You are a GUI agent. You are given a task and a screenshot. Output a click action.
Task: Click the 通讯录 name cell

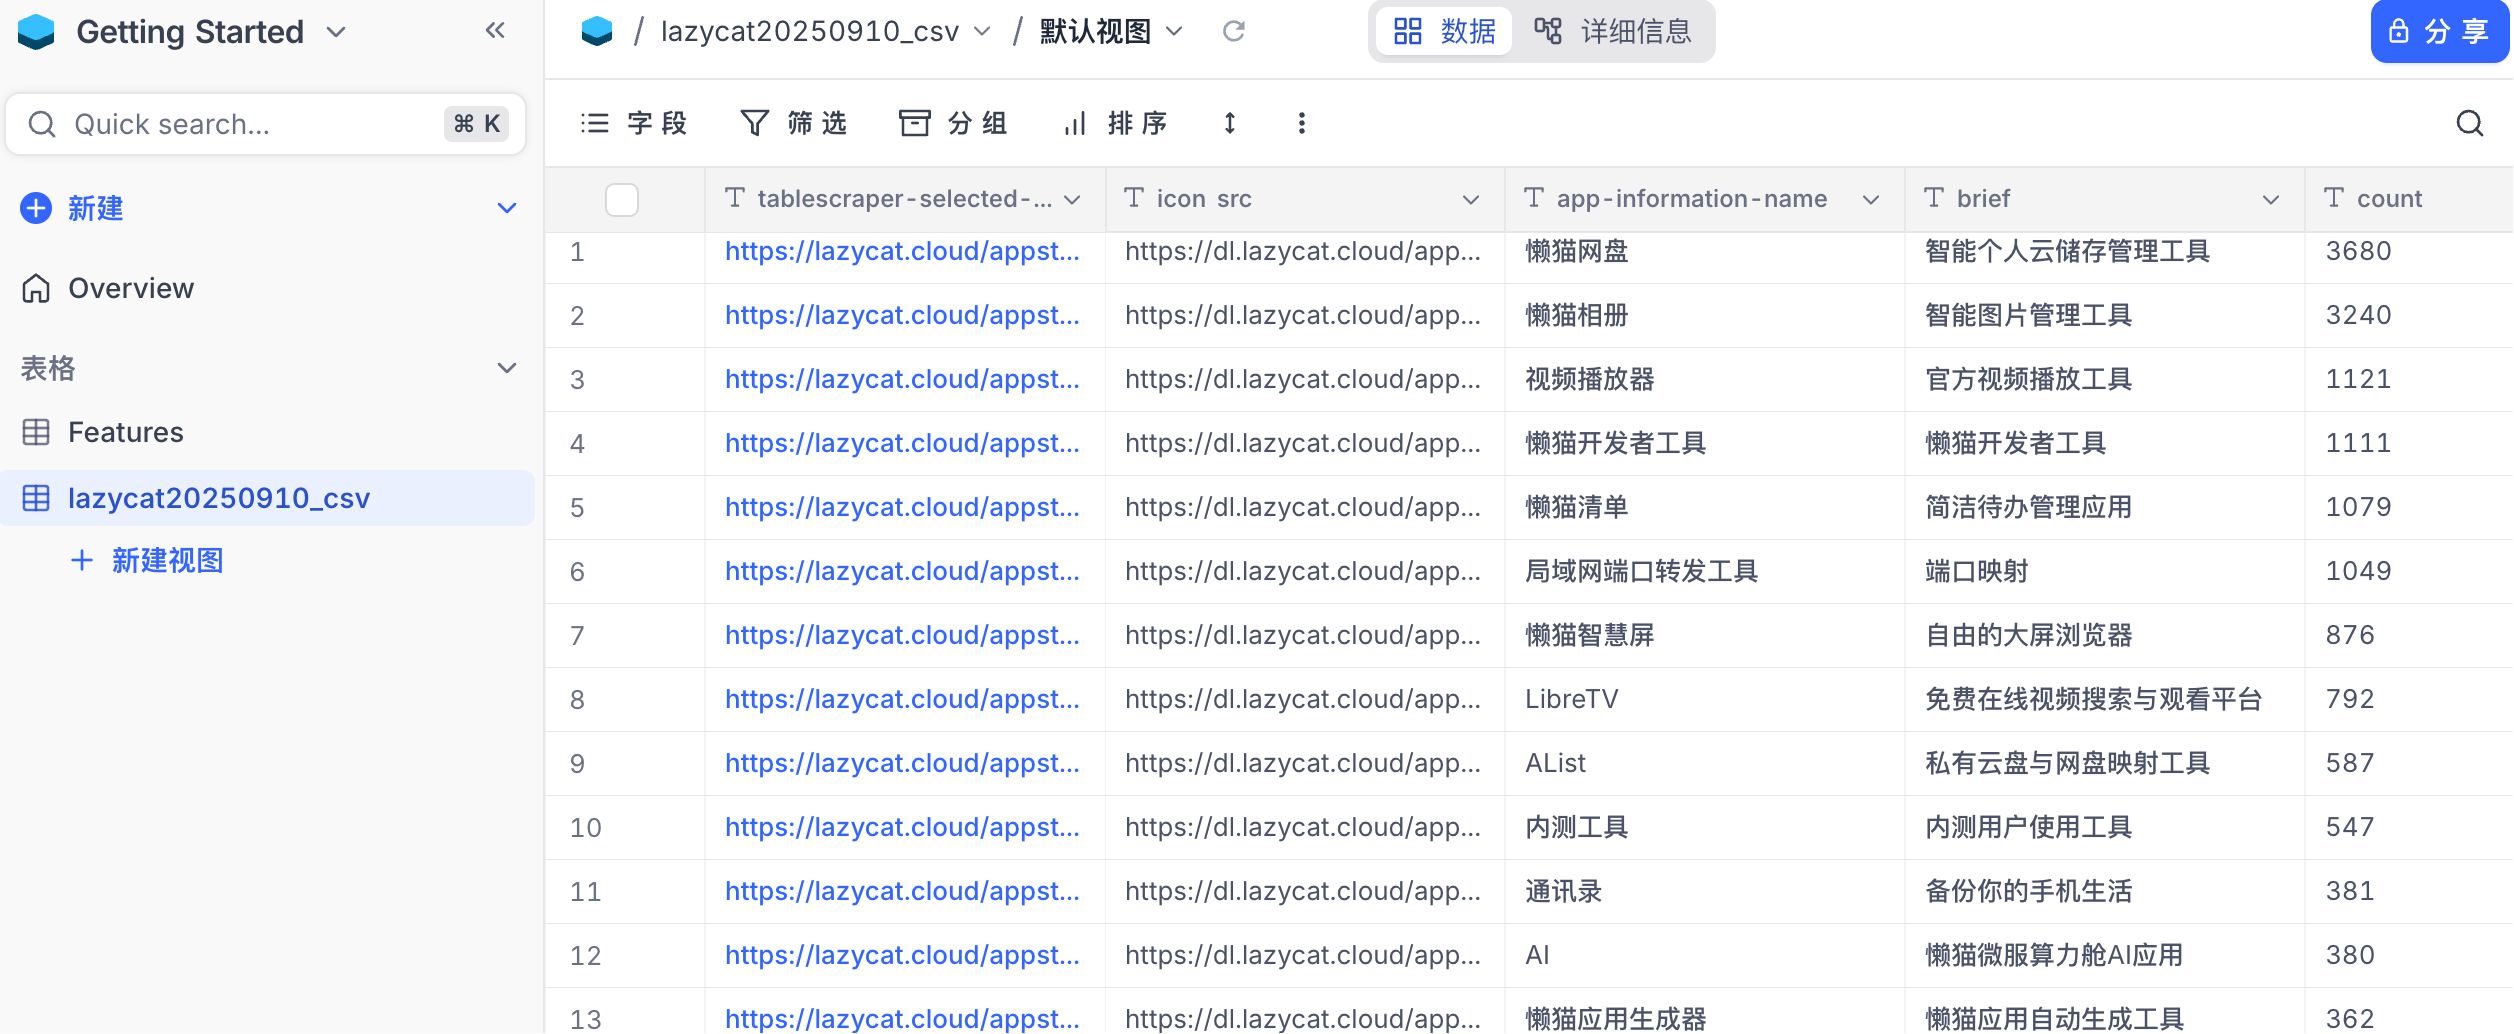[x=1705, y=891]
